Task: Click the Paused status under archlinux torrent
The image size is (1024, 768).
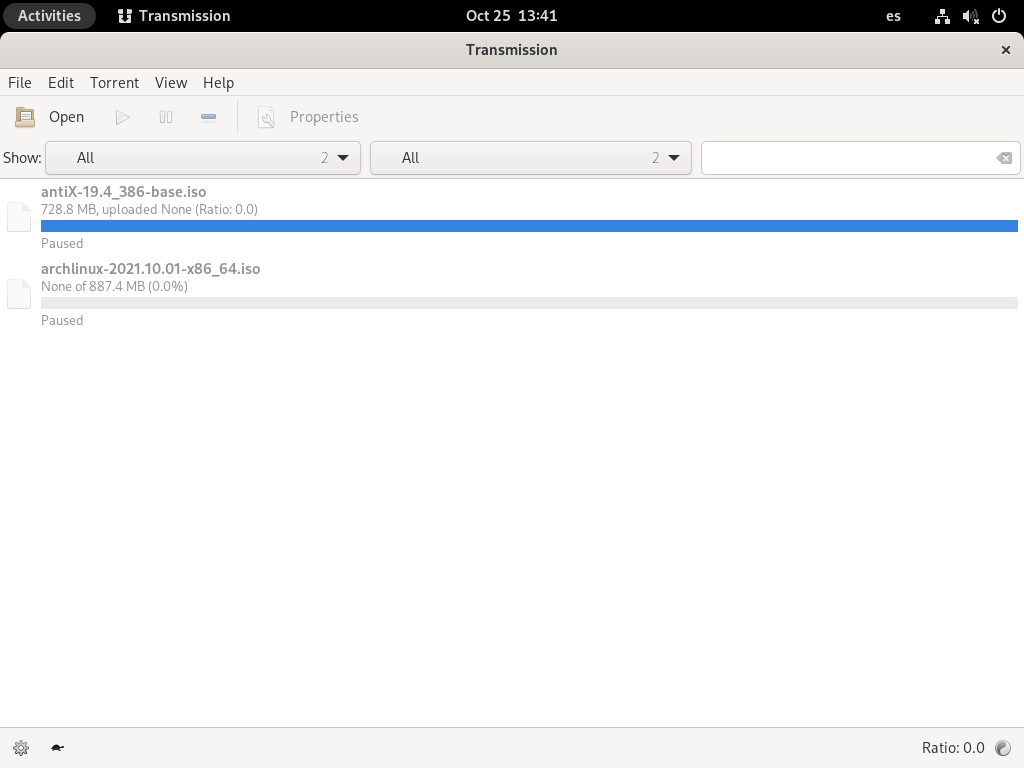Action: pyautogui.click(x=62, y=321)
